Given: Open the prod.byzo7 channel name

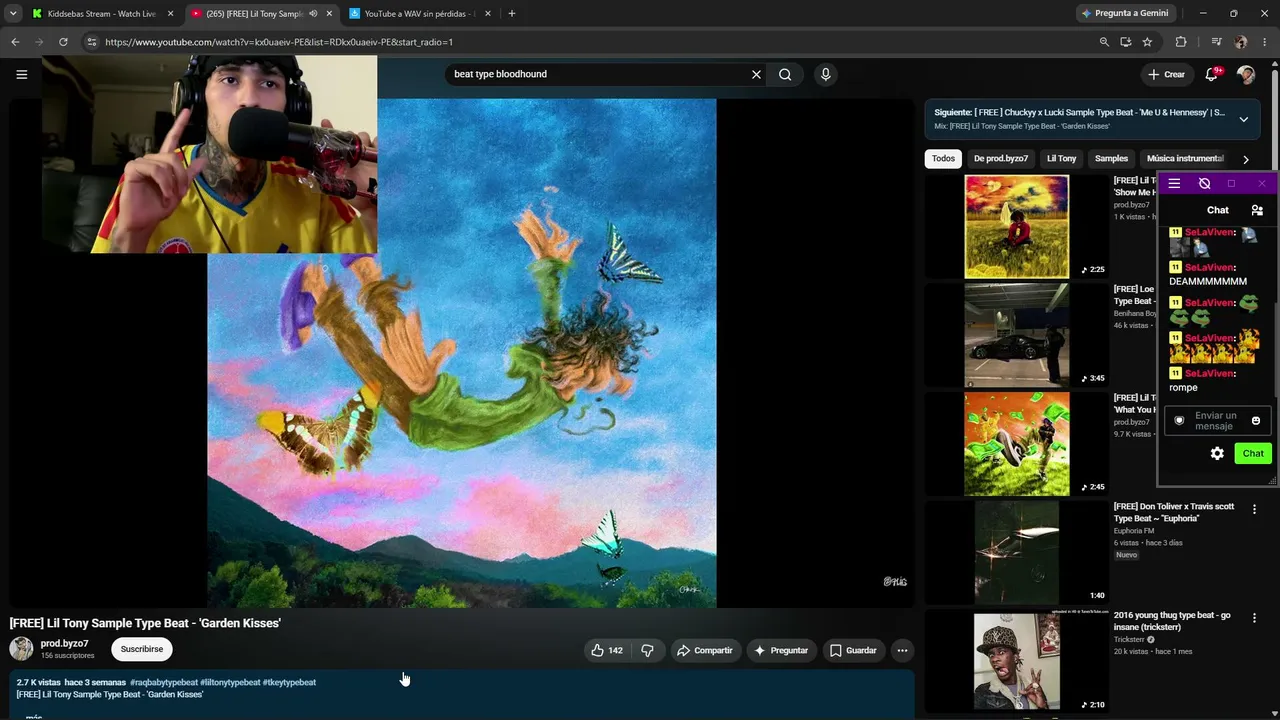Looking at the screenshot, I should tap(65, 644).
